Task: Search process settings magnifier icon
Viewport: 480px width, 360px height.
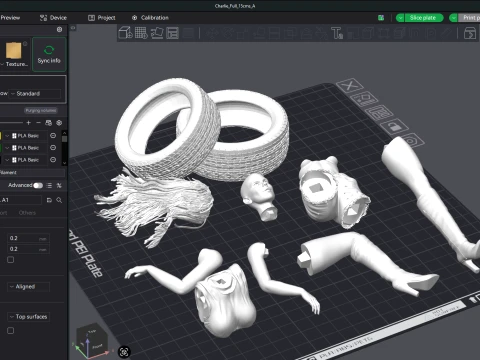Action: [x=59, y=200]
